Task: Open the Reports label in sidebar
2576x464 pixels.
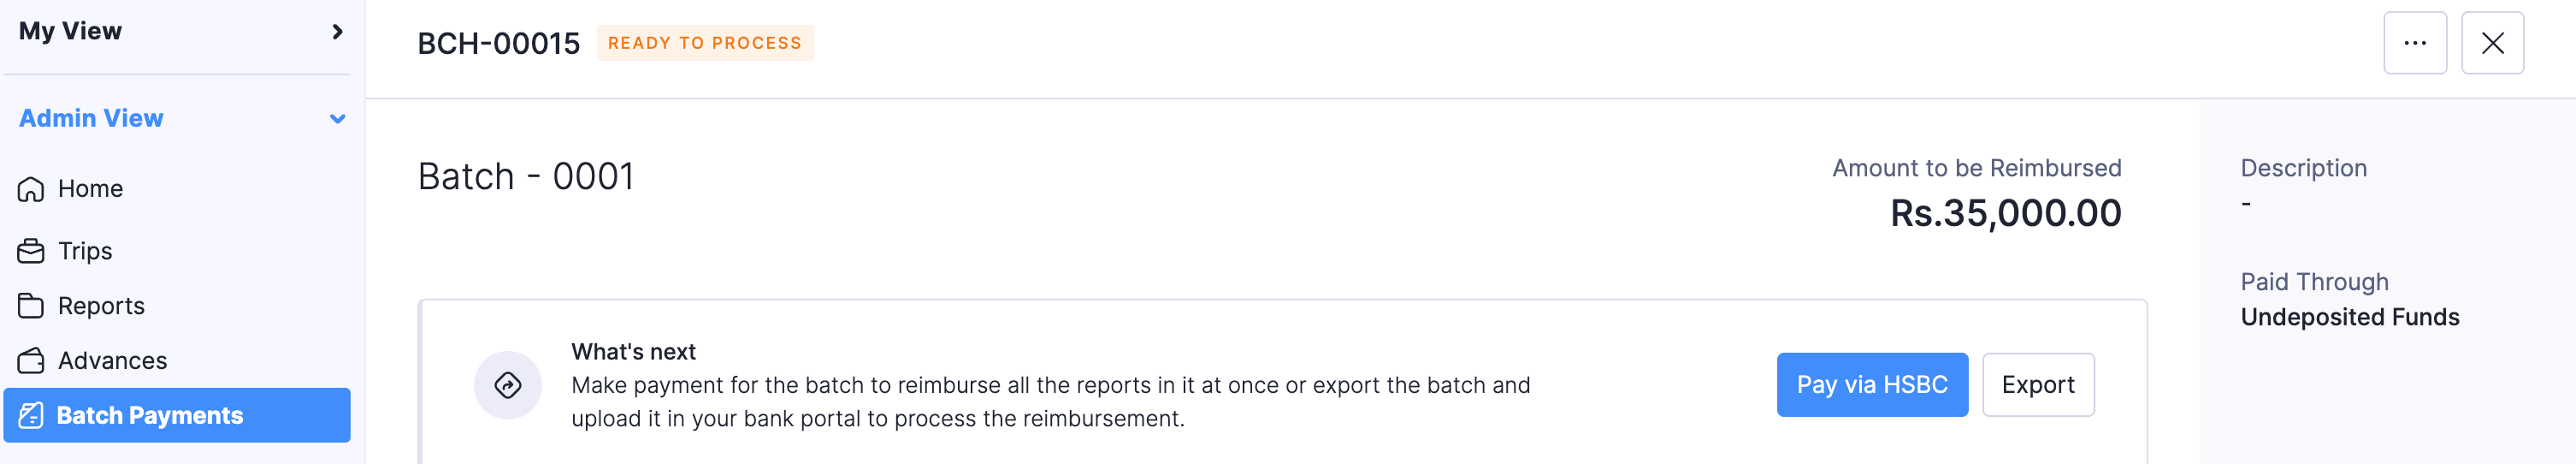Action: coord(101,306)
